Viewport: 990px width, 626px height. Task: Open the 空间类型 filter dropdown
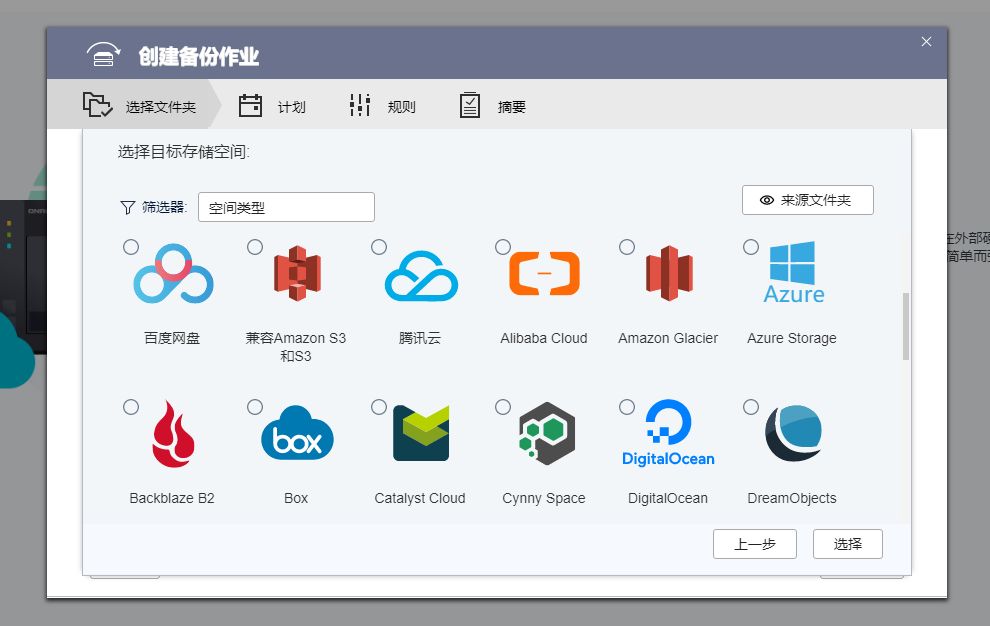click(x=286, y=208)
